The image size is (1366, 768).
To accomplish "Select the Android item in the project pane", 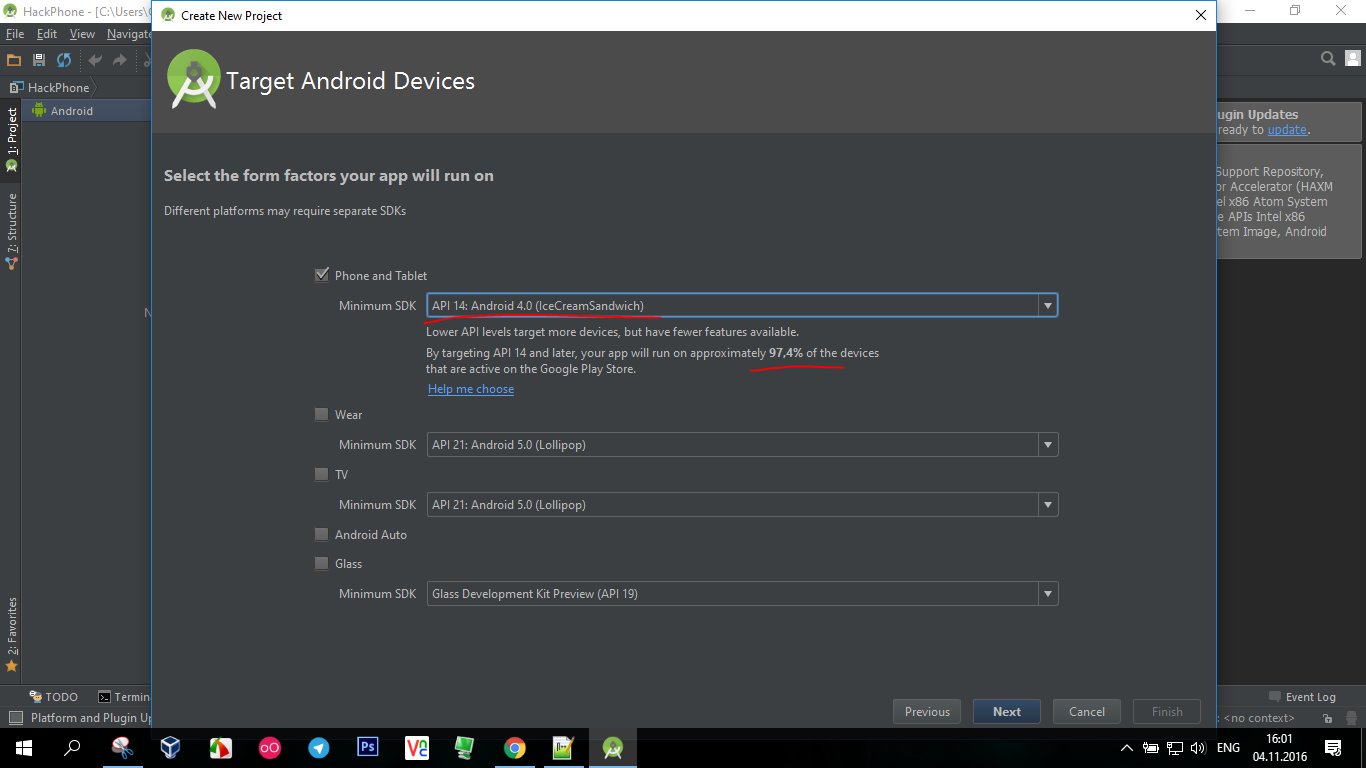I will click(x=71, y=111).
